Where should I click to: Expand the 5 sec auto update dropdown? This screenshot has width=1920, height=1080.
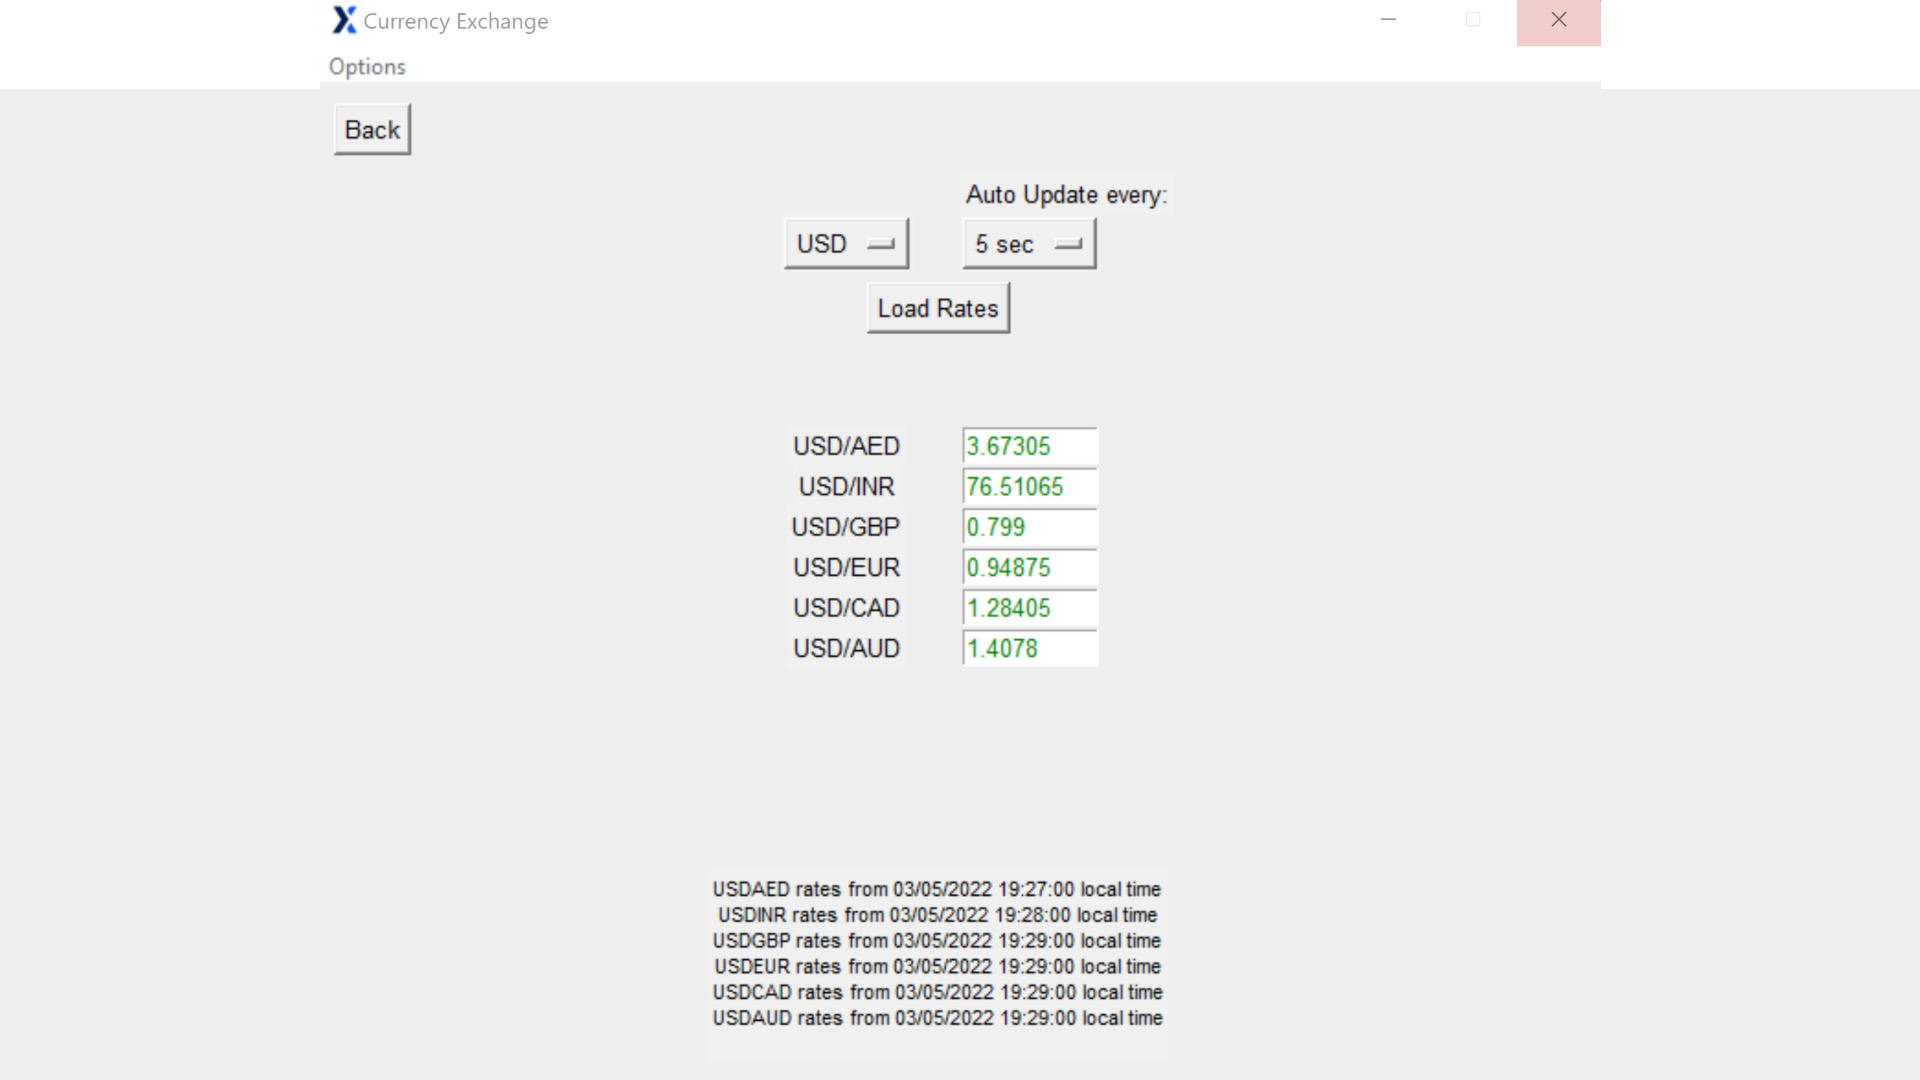pos(1029,244)
